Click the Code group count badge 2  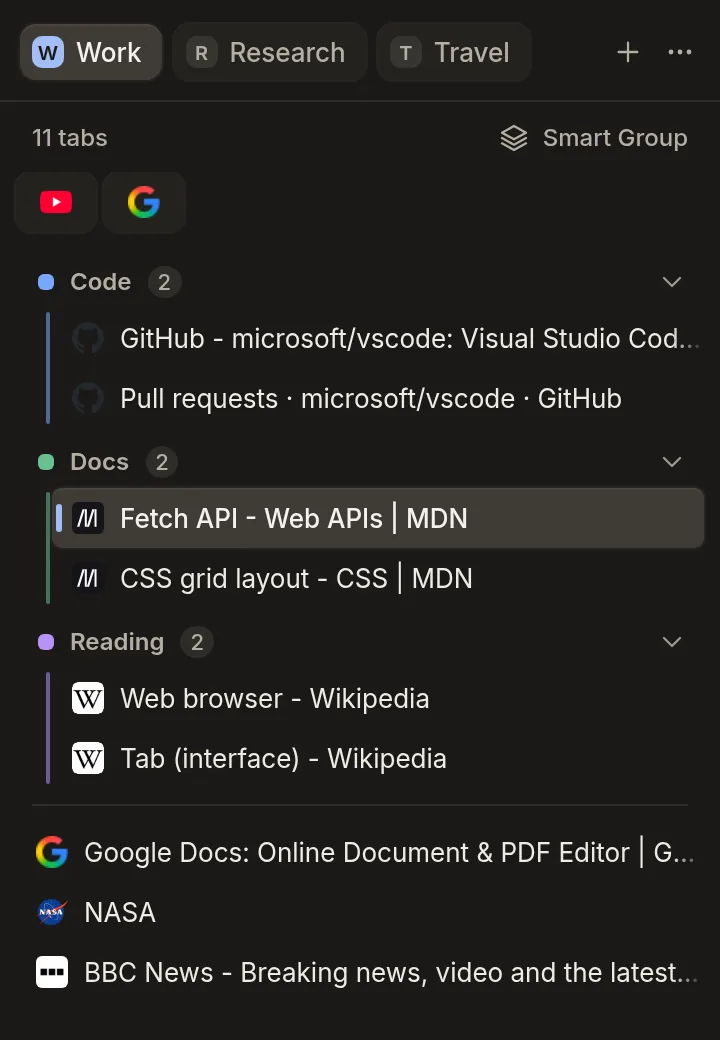[164, 282]
